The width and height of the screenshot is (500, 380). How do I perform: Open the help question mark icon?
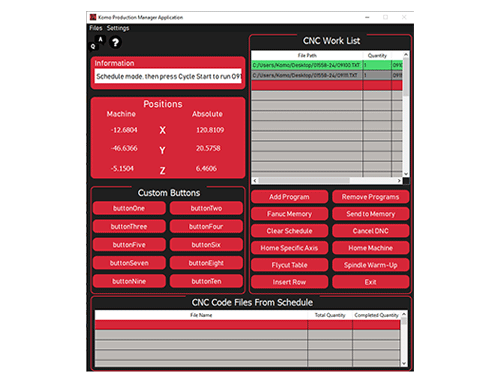[115, 43]
